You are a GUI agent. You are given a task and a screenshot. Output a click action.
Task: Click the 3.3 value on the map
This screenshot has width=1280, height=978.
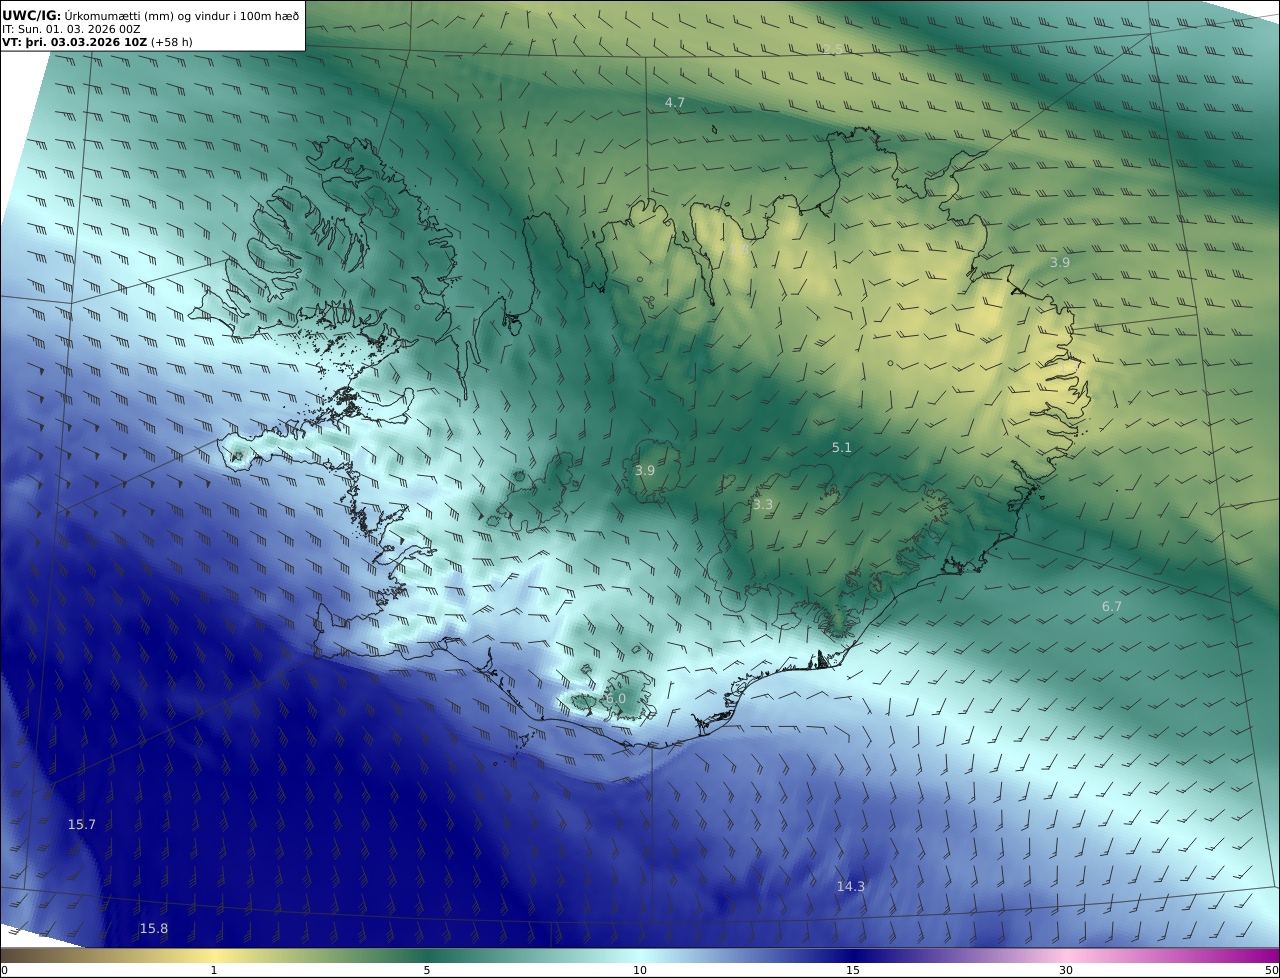763,505
